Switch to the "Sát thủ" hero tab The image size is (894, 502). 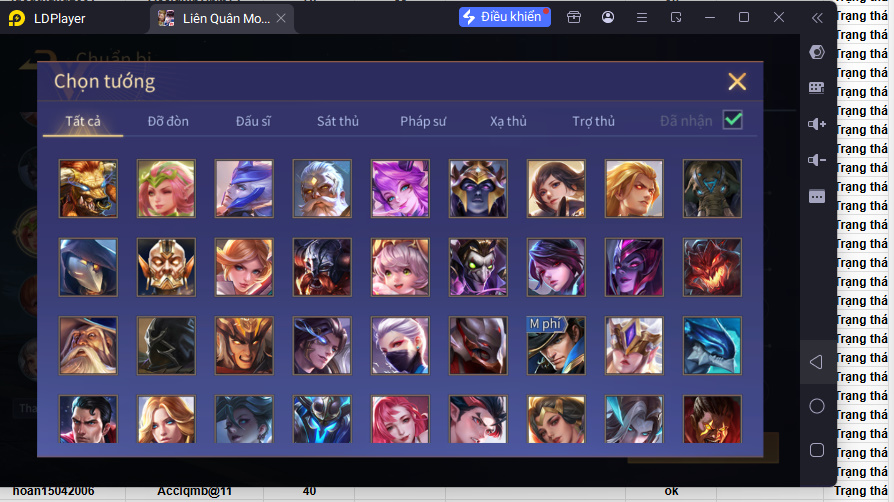pyautogui.click(x=337, y=121)
